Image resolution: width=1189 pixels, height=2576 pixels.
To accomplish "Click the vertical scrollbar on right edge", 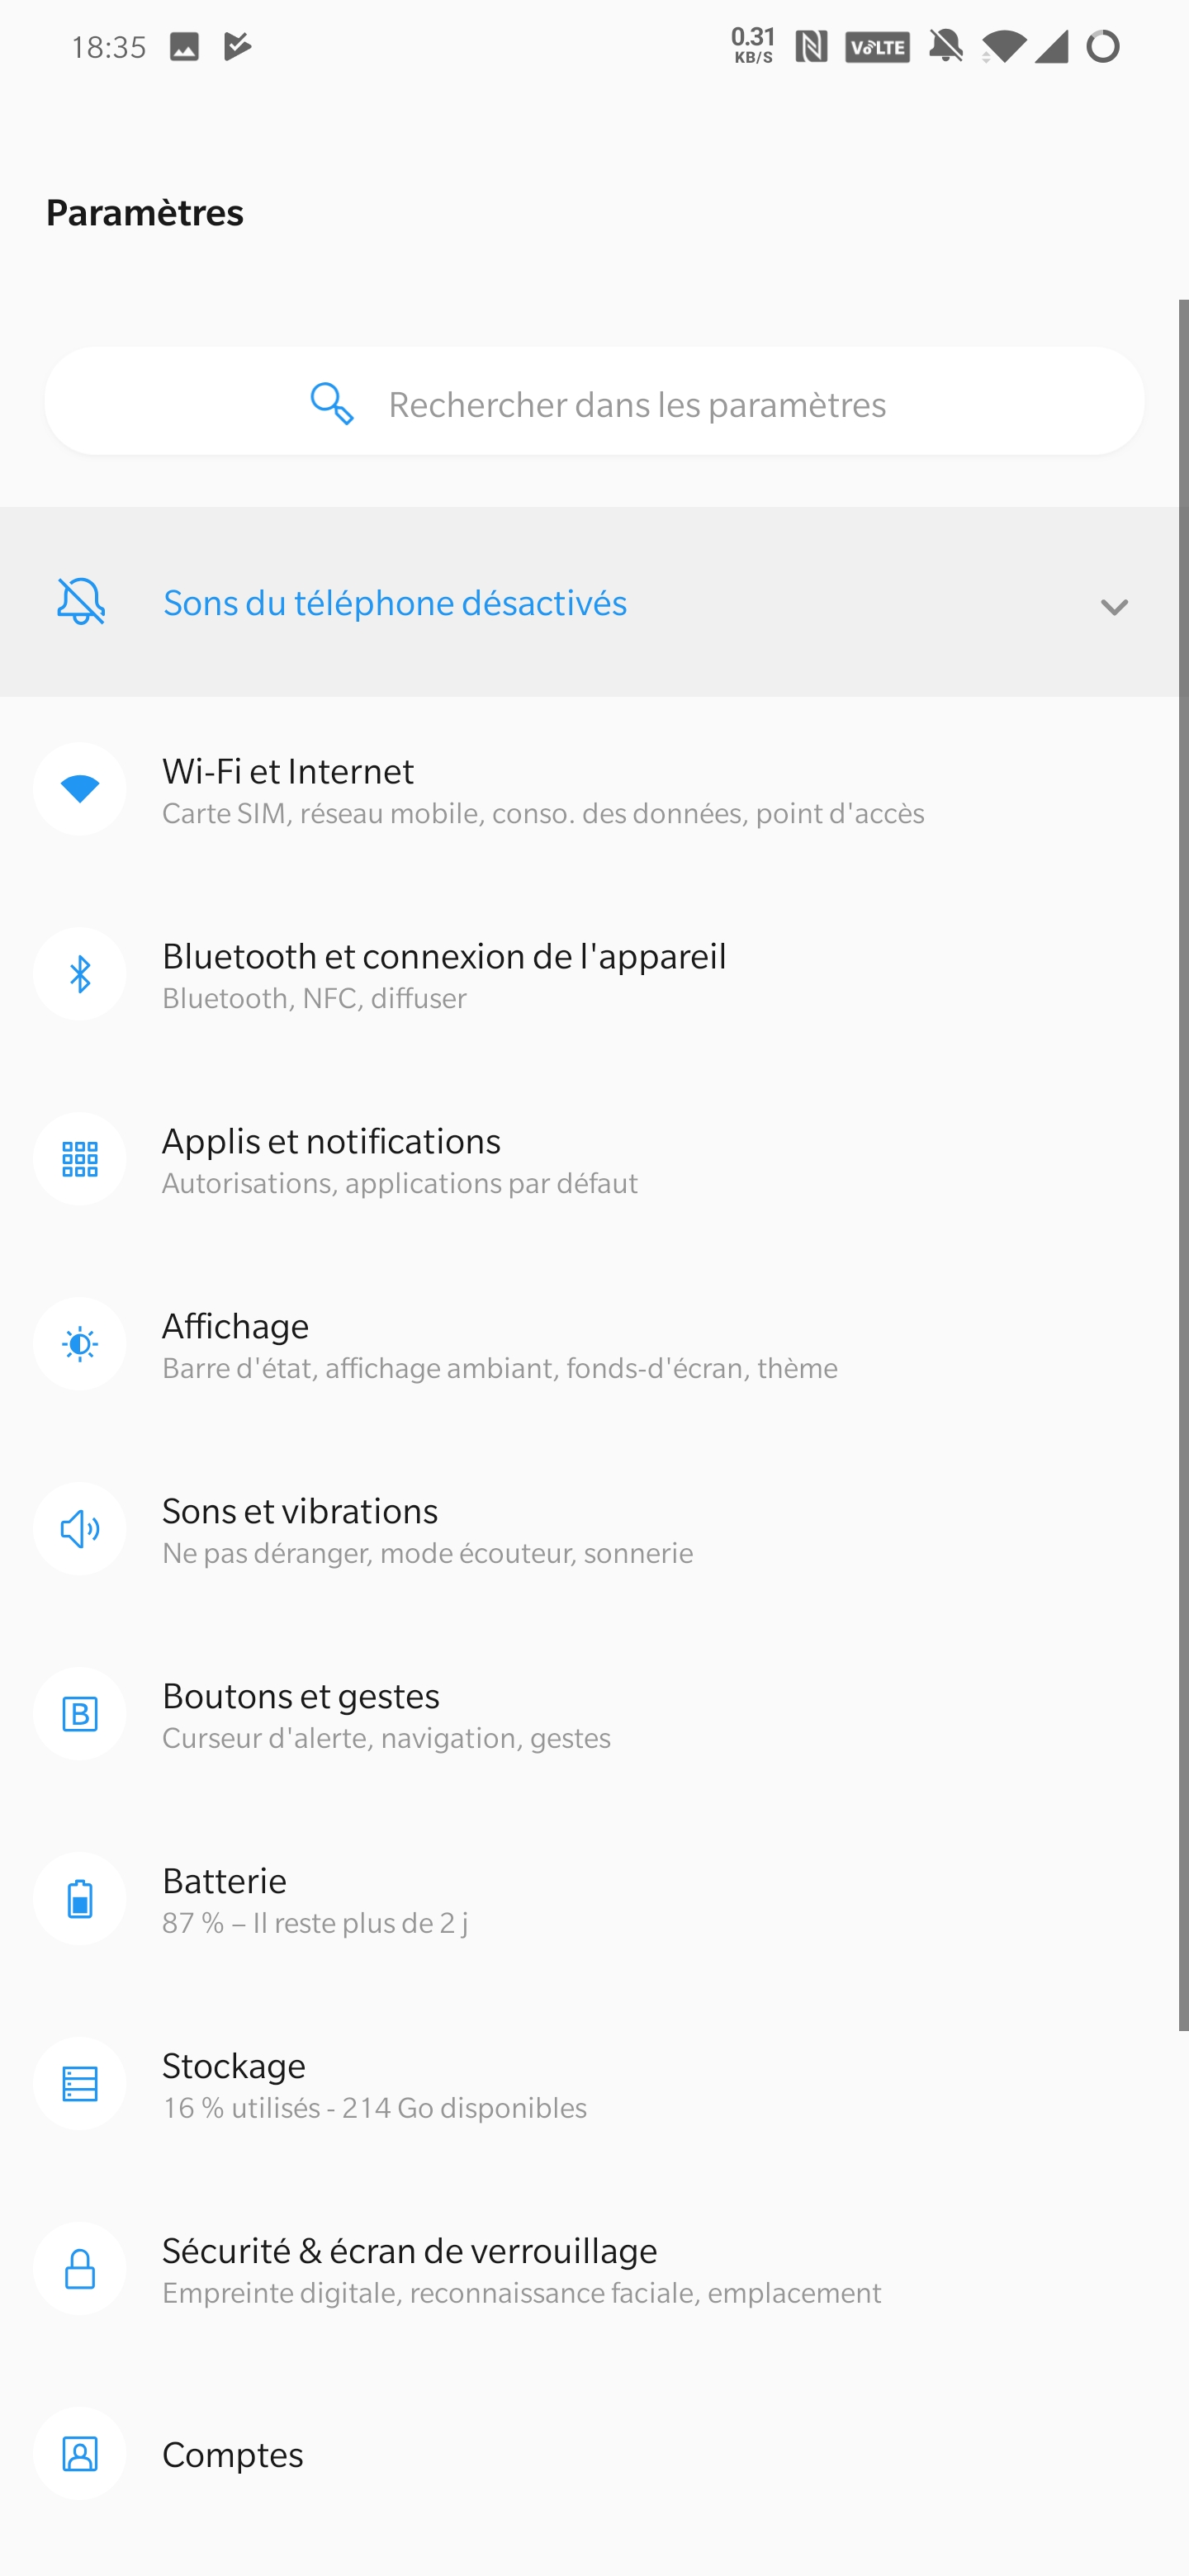I will [x=1183, y=1165].
